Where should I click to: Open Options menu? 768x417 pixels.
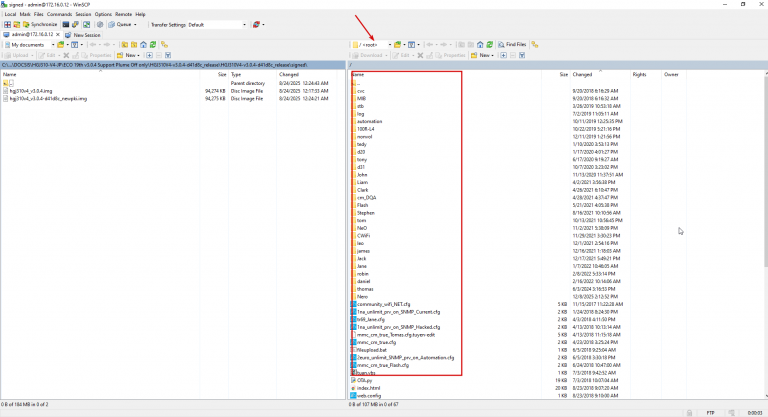[x=103, y=14]
